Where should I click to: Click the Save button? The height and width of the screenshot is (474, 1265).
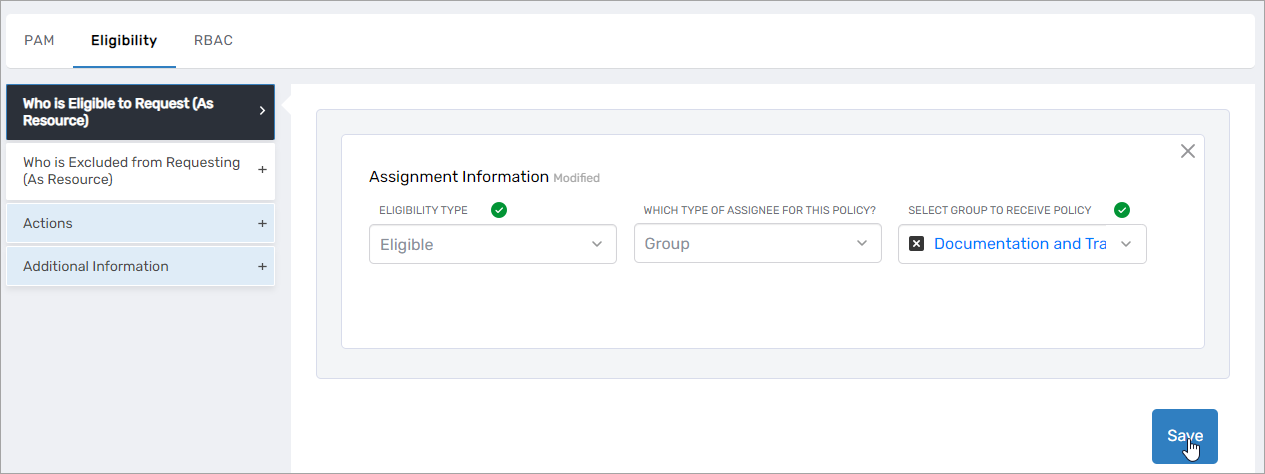(x=1184, y=436)
